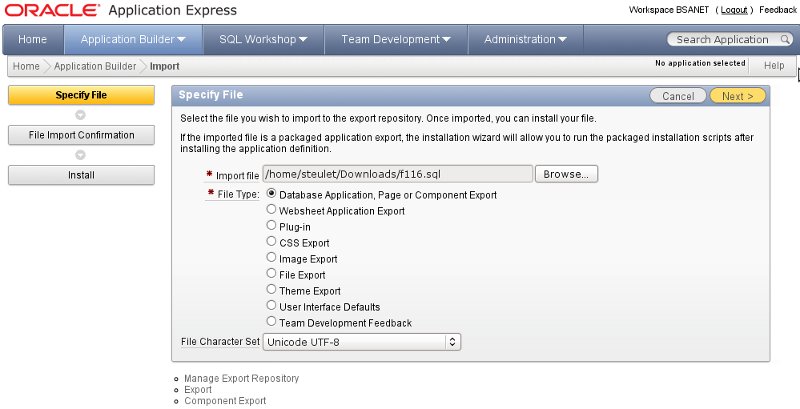This screenshot has height=409, width=800.
Task: Click the Oracle logo
Action: click(x=51, y=11)
